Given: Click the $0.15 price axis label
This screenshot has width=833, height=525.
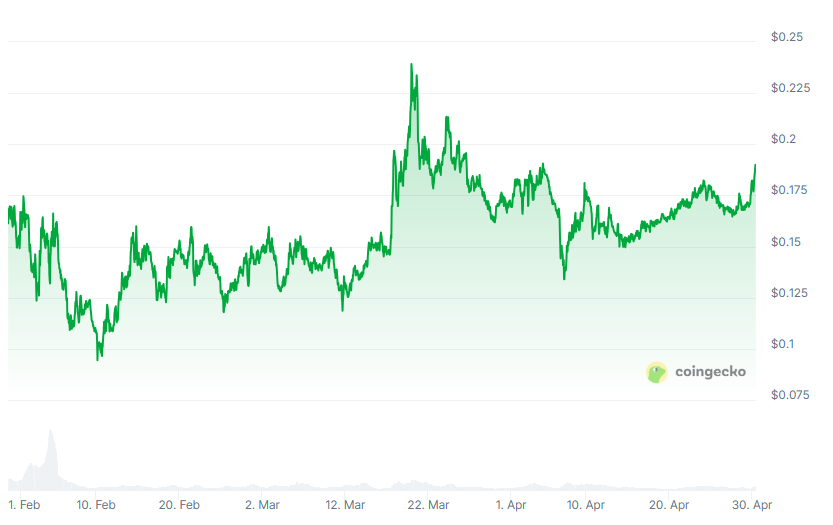Looking at the screenshot, I should (787, 243).
